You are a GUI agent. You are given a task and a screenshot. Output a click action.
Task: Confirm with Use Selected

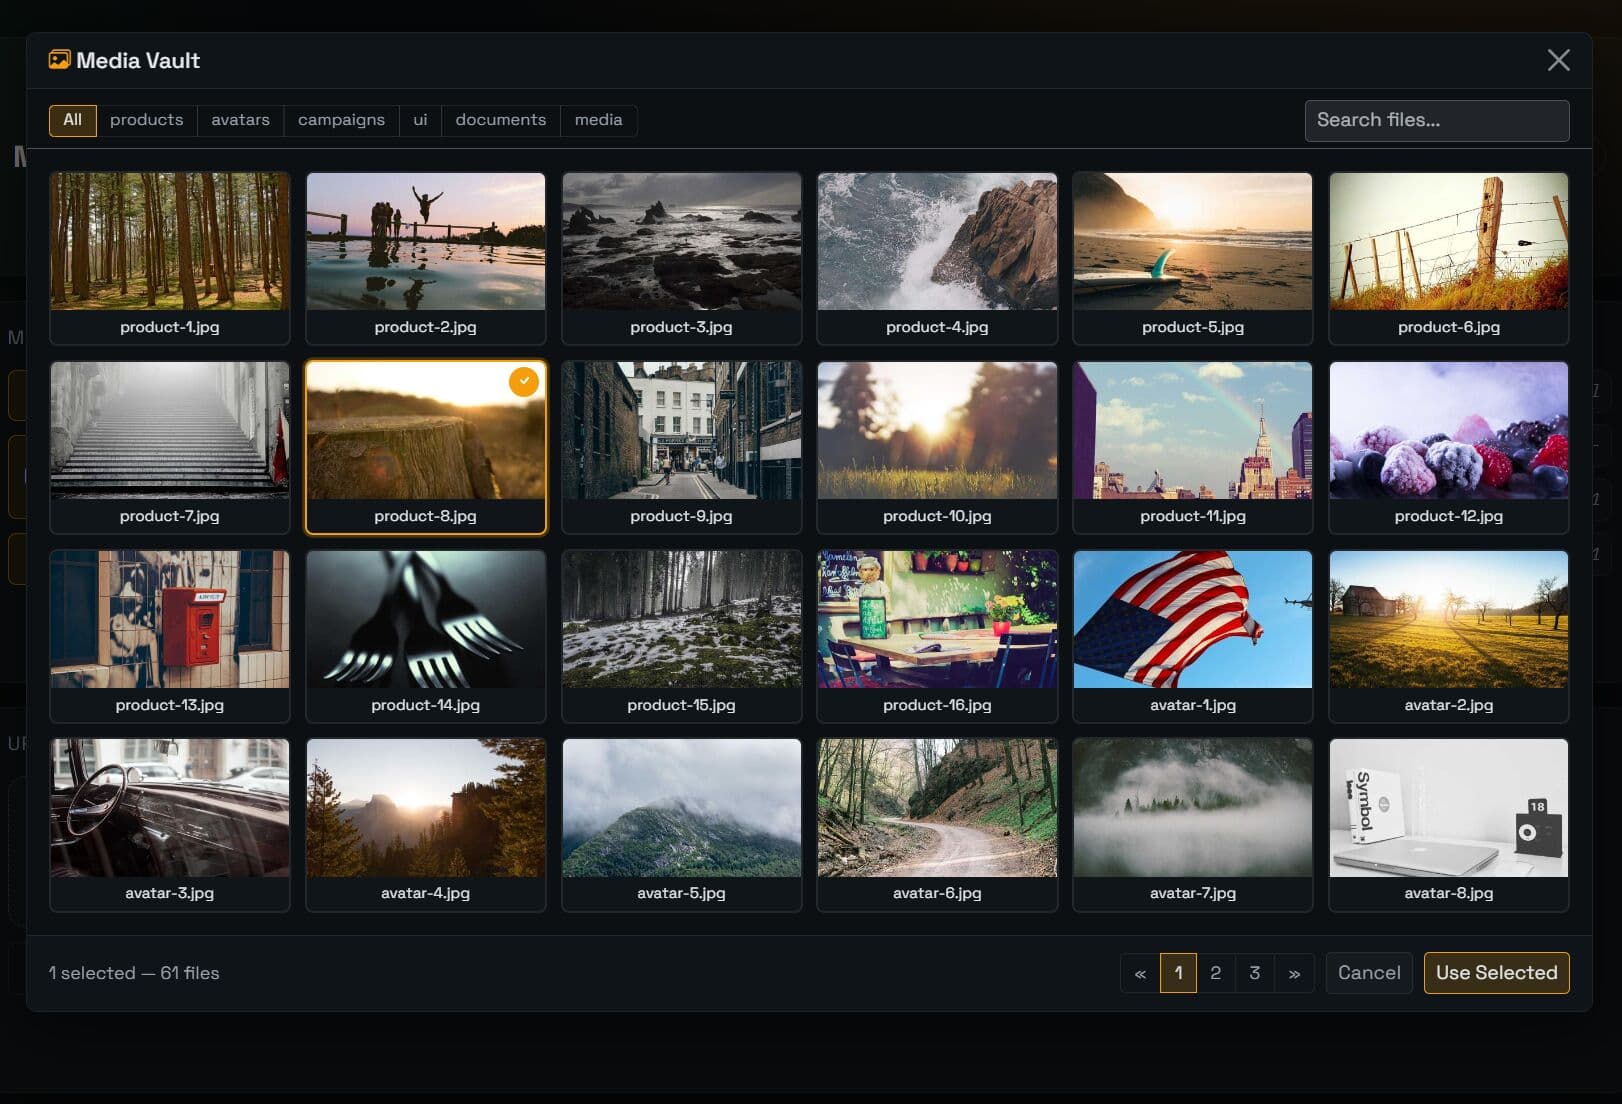click(1495, 972)
